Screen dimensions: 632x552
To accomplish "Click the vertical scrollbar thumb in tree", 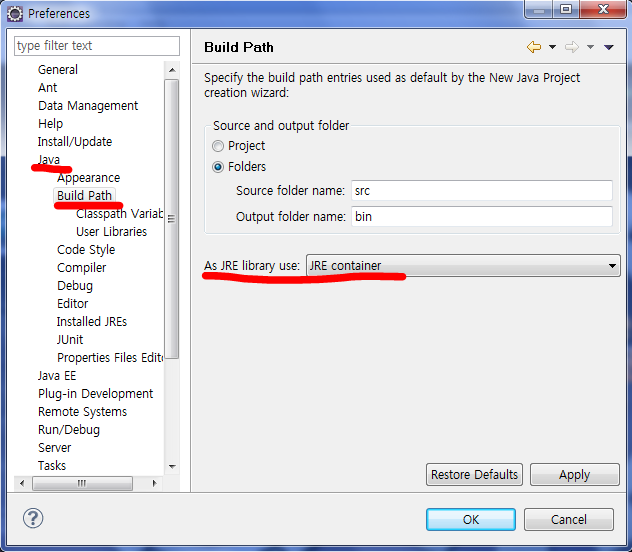I will click(x=172, y=219).
